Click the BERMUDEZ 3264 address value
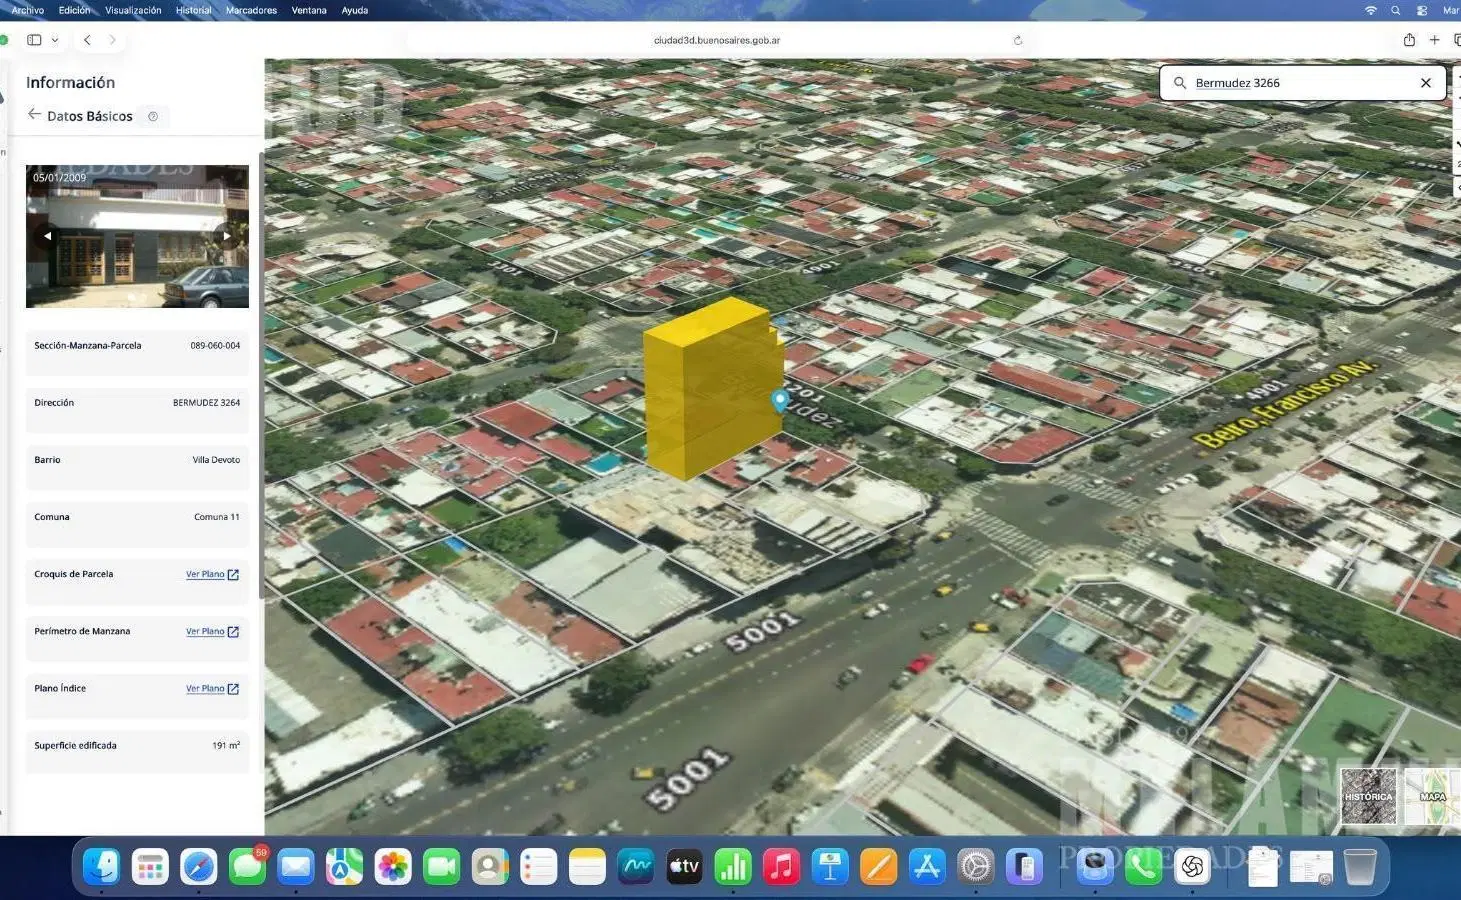Image resolution: width=1461 pixels, height=900 pixels. click(206, 403)
